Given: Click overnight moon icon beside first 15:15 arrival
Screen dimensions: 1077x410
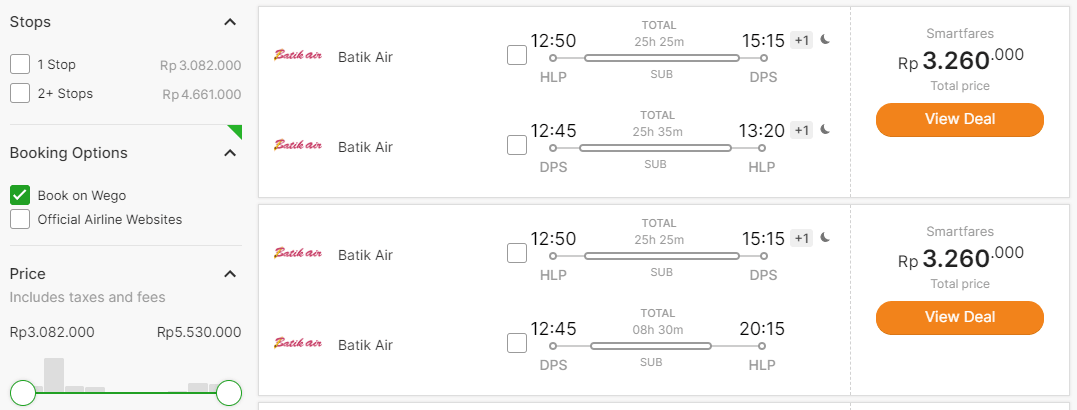Looking at the screenshot, I should [x=825, y=40].
